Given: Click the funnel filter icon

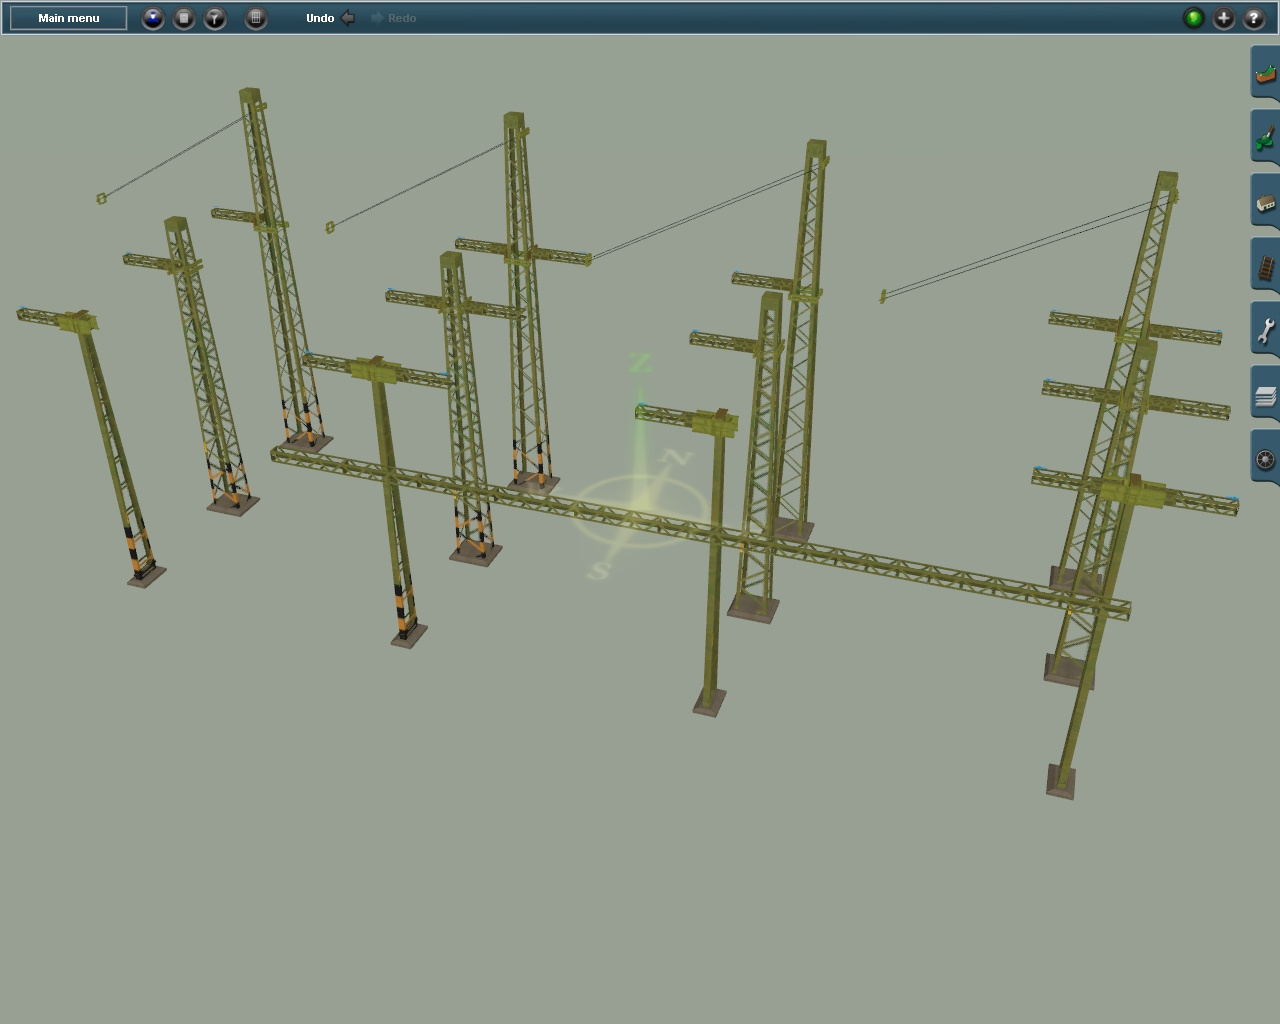Looking at the screenshot, I should coord(215,18).
